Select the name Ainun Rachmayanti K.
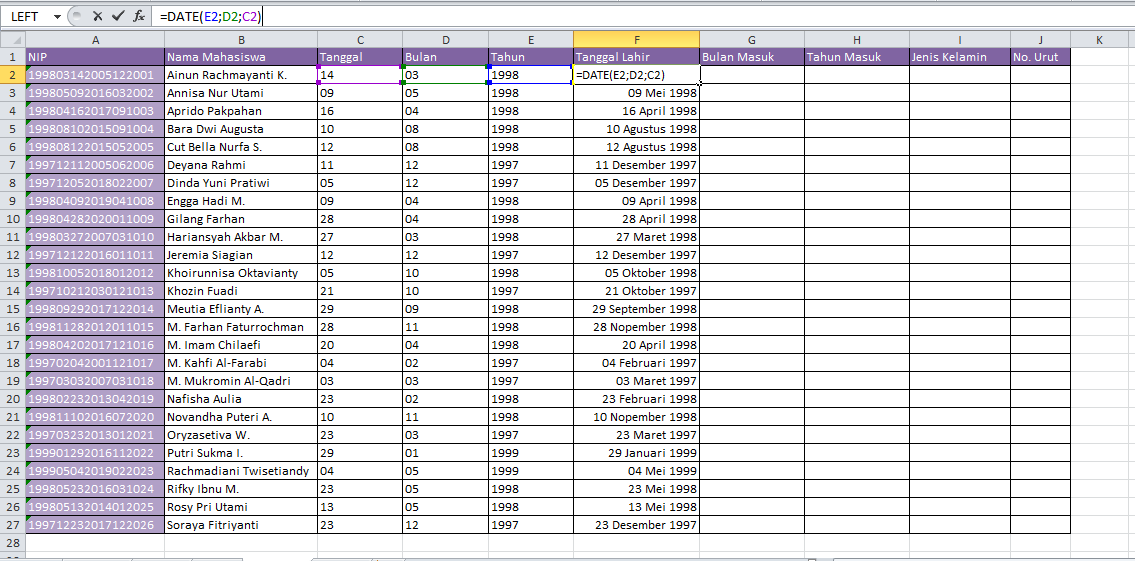 click(x=241, y=75)
